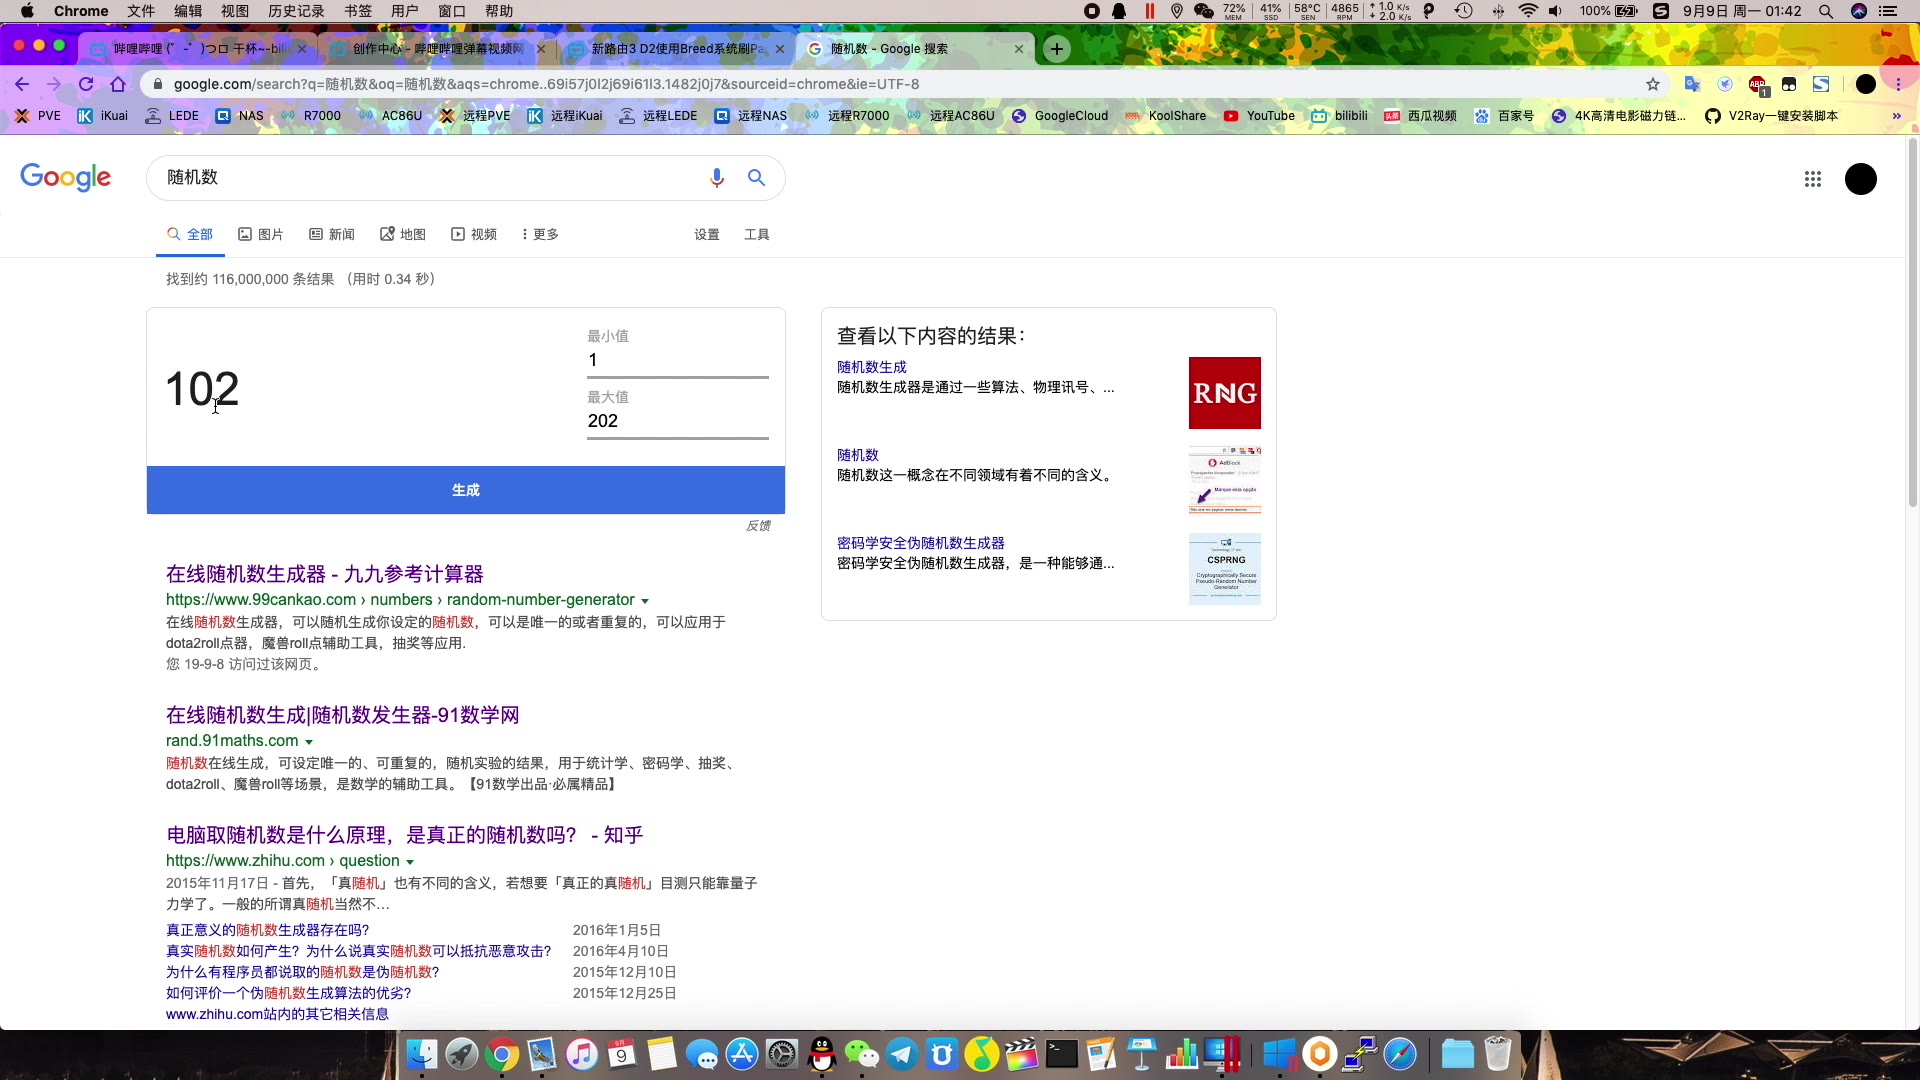
Task: Open the Google apps grid
Action: click(x=1813, y=179)
